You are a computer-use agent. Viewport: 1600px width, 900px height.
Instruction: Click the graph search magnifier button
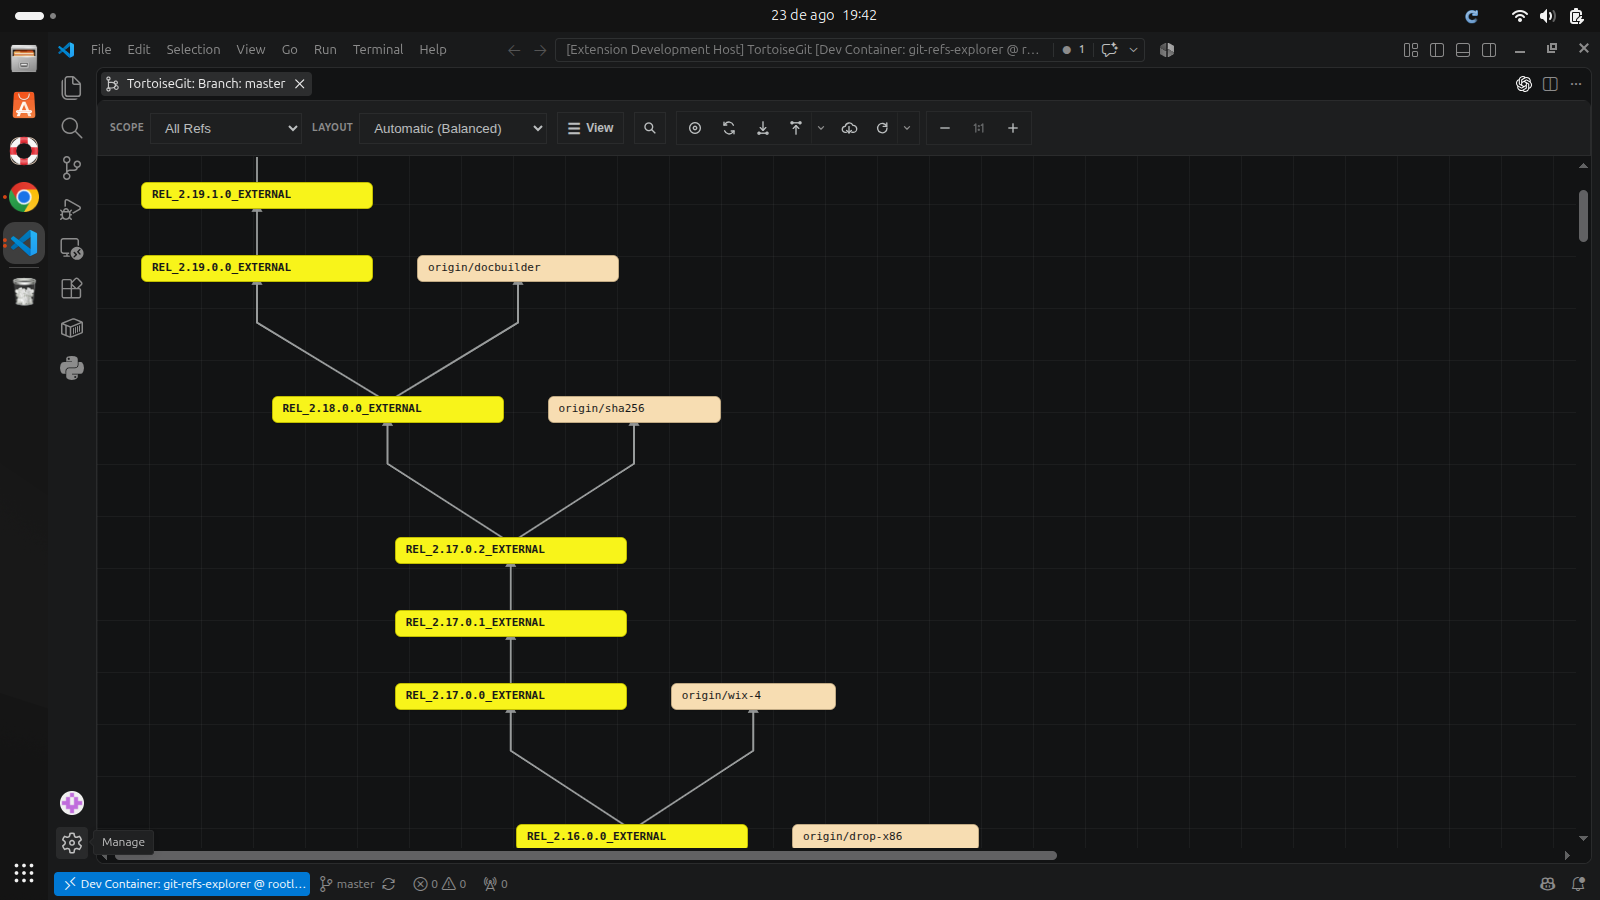(x=650, y=128)
